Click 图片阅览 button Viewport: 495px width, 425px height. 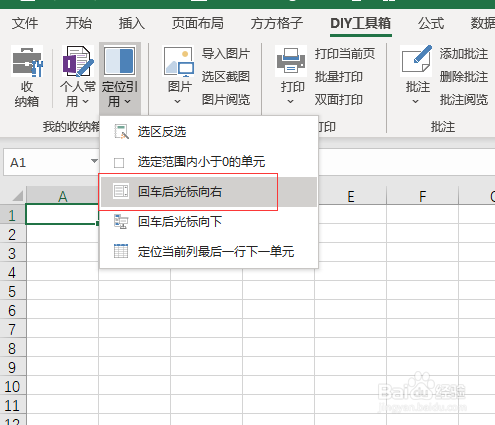pos(226,99)
